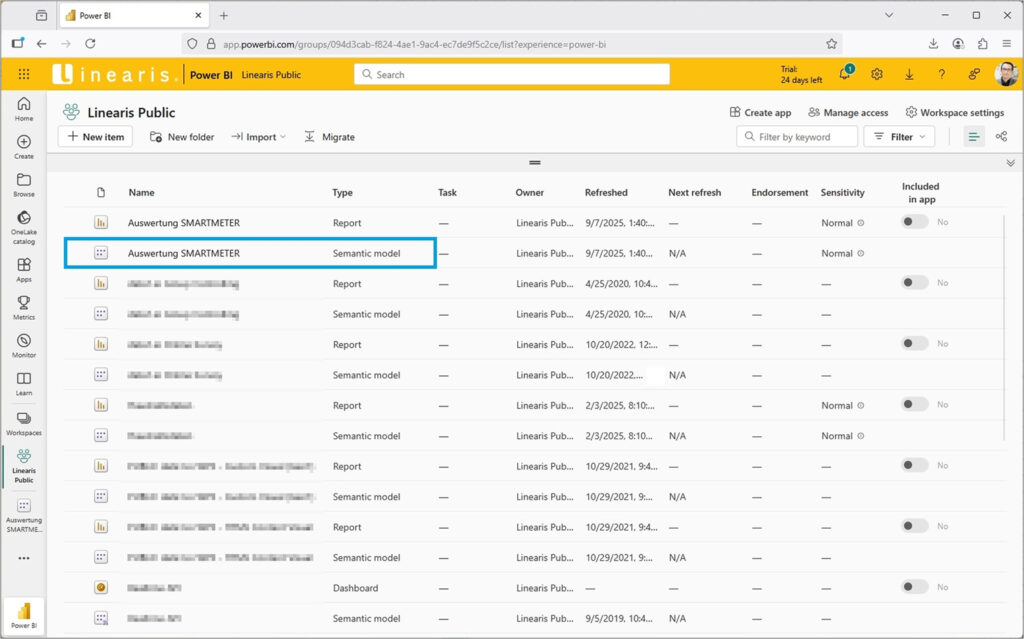Click the Trial 24 days left notice
Viewport: 1024px width, 639px height.
[x=801, y=74]
